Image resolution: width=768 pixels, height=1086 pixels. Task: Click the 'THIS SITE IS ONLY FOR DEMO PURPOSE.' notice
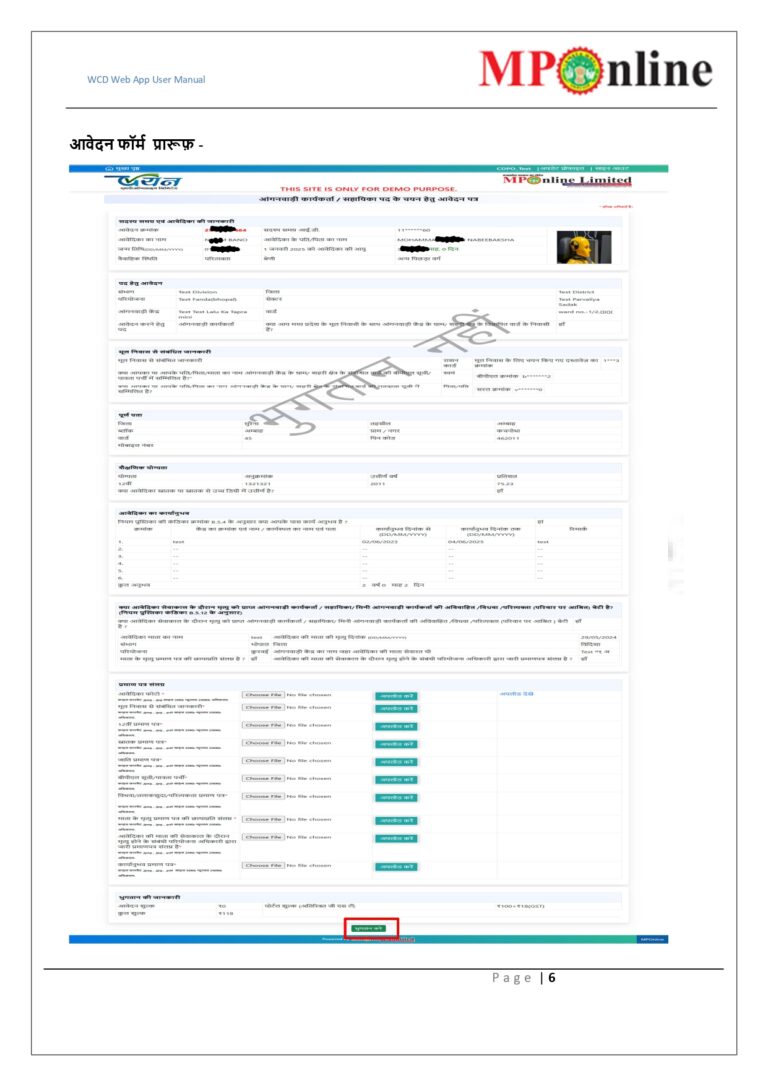click(368, 189)
